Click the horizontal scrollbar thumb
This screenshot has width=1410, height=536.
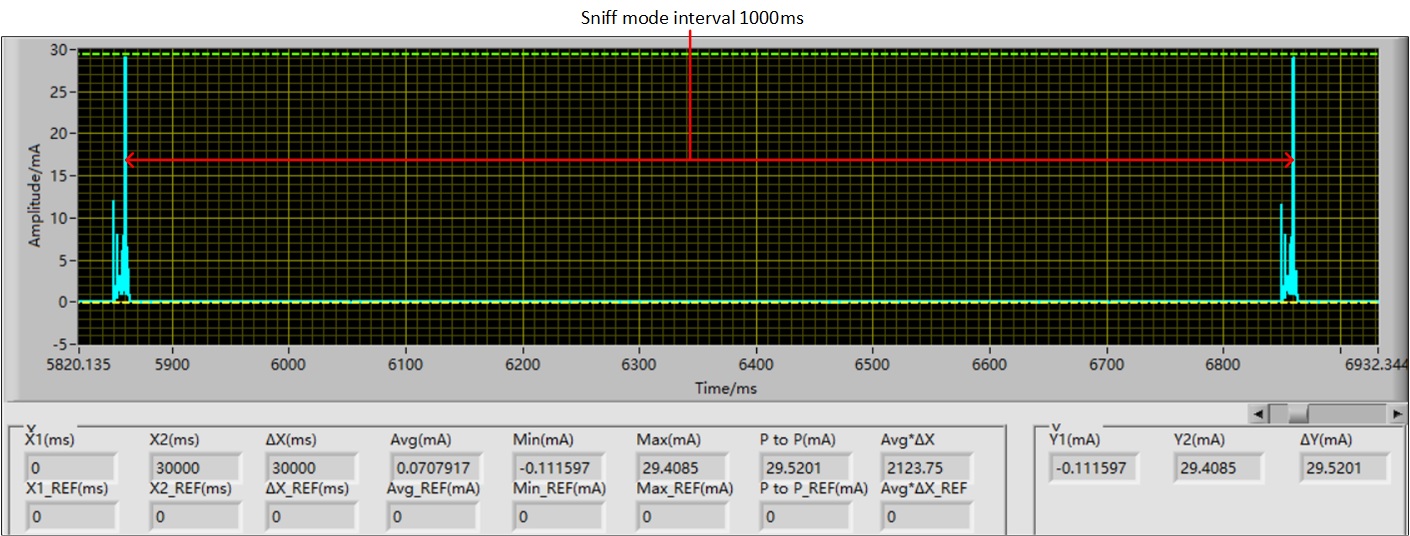click(x=1297, y=413)
